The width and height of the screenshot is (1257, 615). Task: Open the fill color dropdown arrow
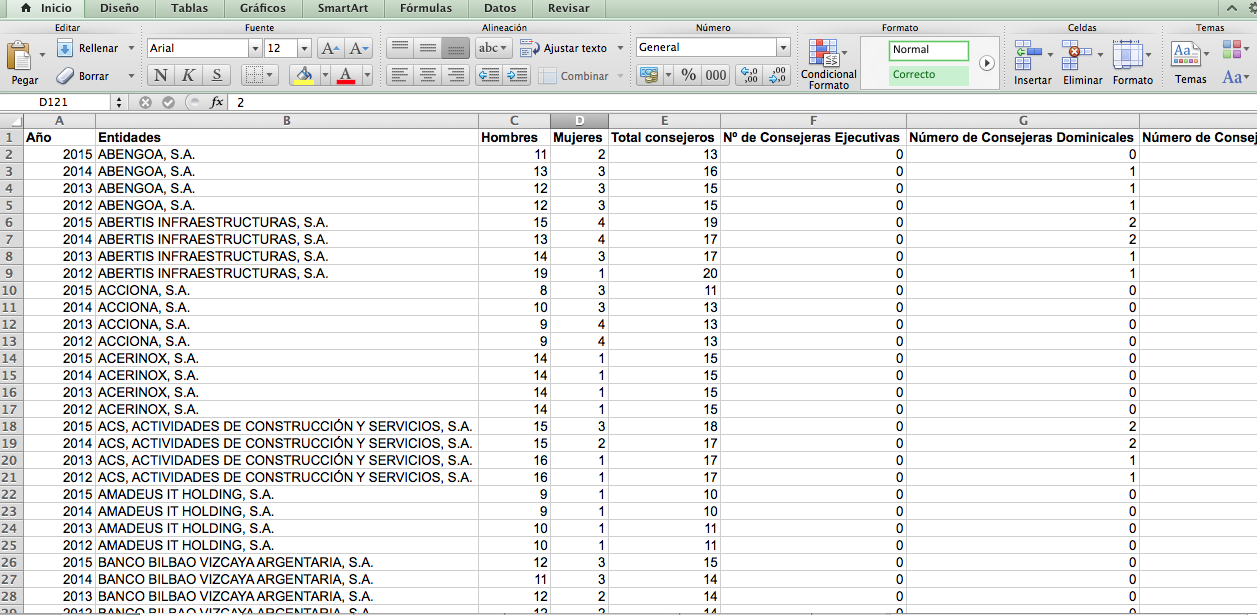(324, 75)
